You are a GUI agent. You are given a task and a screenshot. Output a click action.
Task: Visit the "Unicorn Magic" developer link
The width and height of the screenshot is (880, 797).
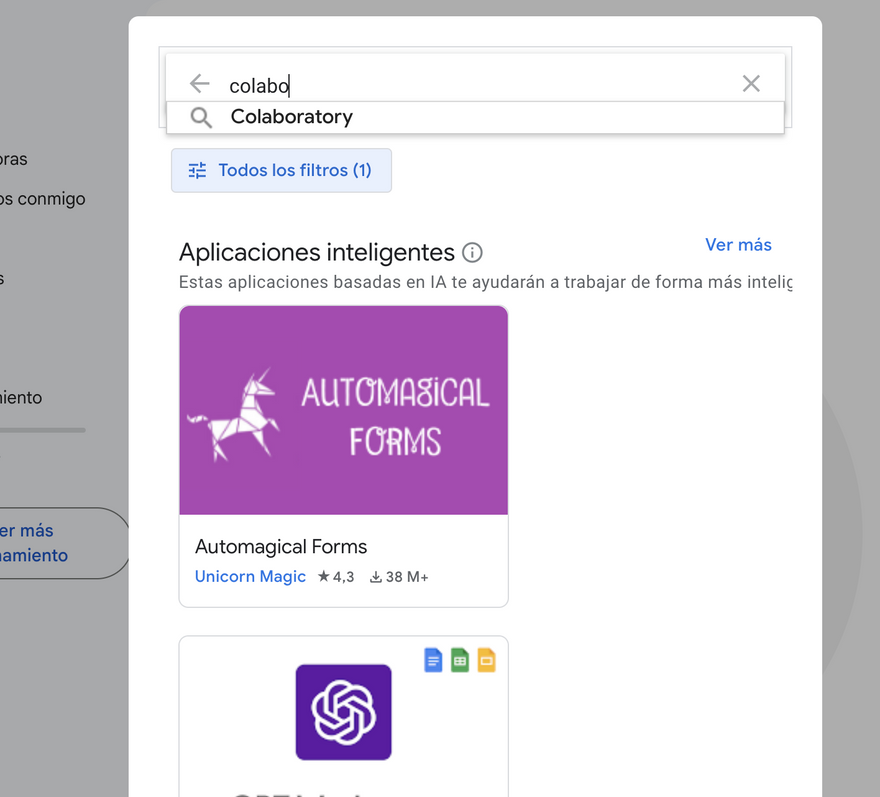[250, 576]
